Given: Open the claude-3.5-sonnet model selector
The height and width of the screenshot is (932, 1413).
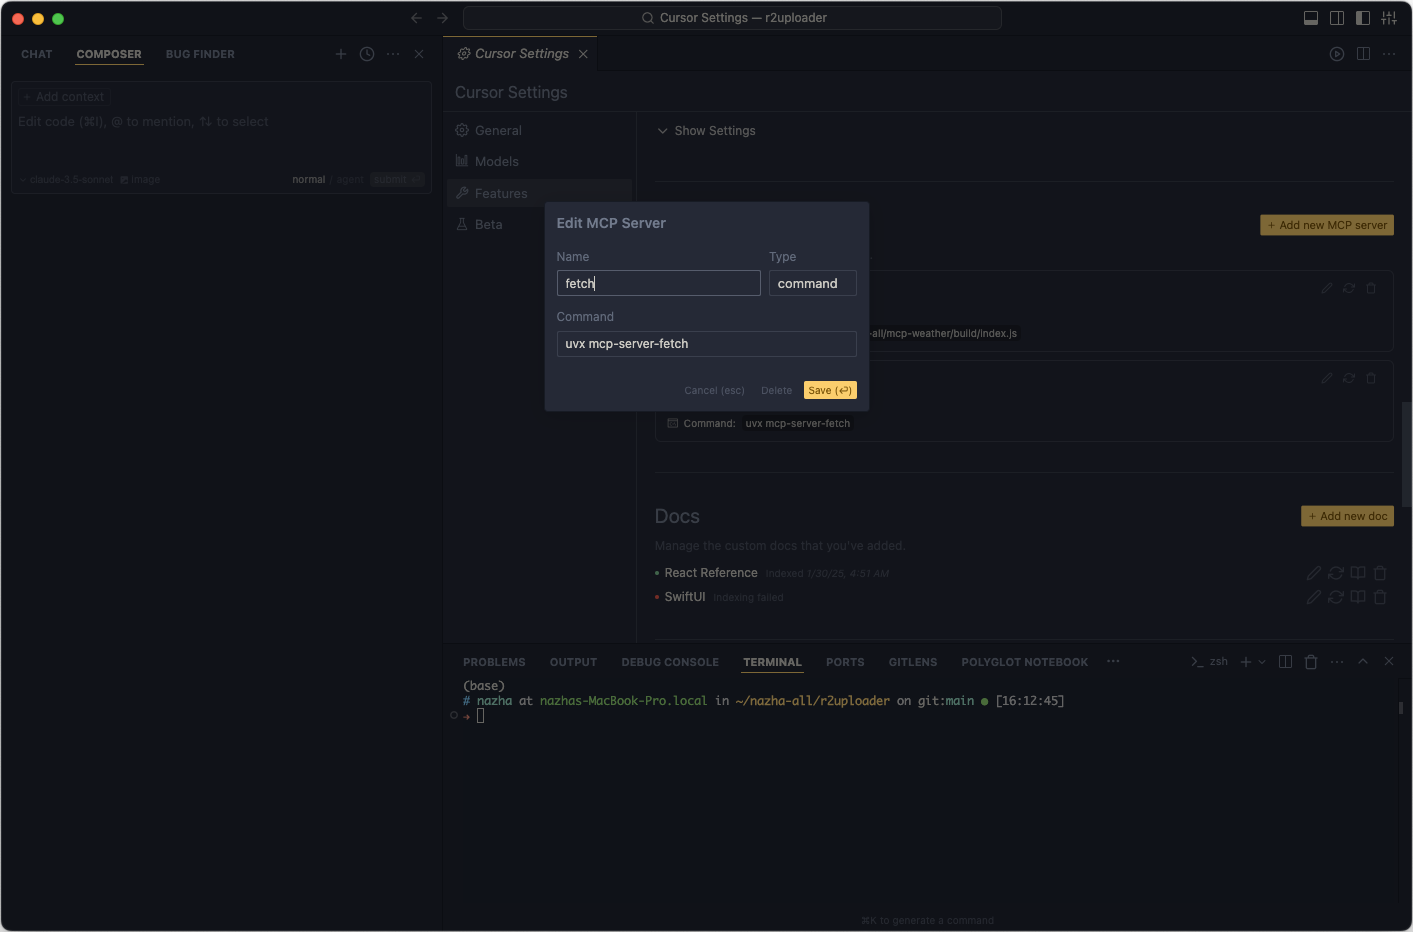Looking at the screenshot, I should click(67, 180).
